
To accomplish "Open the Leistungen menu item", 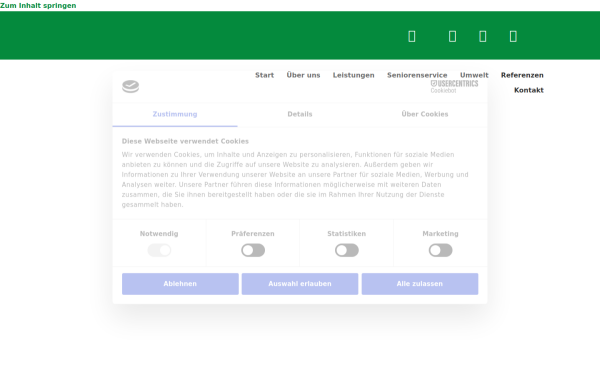I will pos(354,75).
